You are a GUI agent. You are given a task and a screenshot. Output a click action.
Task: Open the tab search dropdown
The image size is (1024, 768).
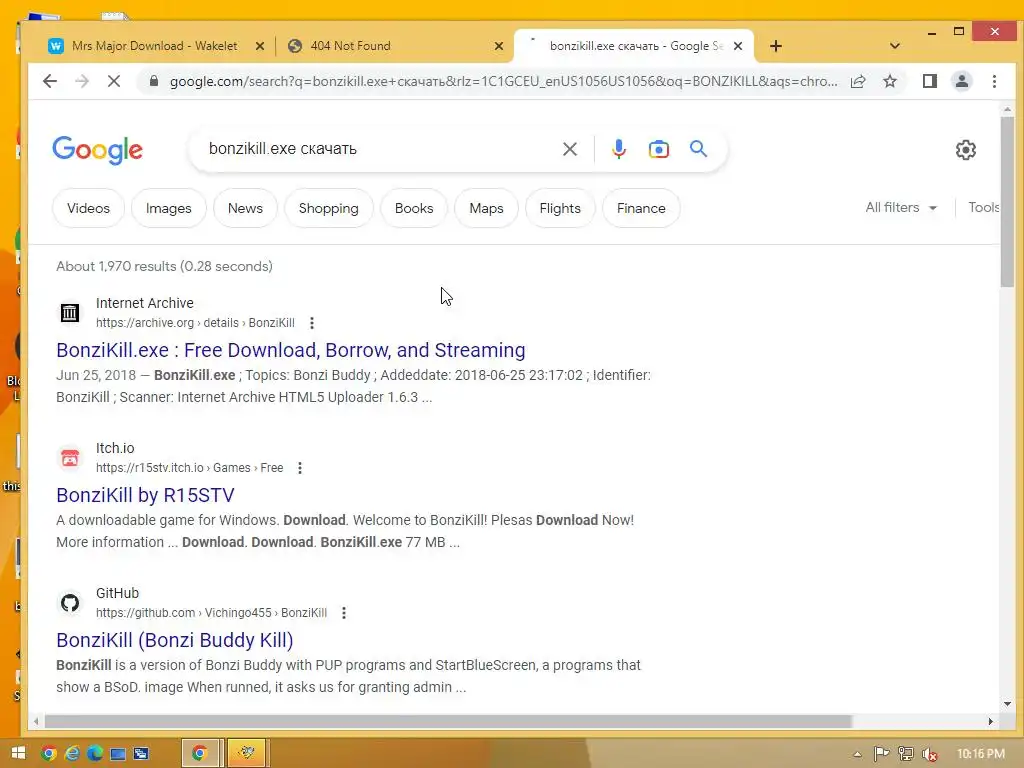895,46
